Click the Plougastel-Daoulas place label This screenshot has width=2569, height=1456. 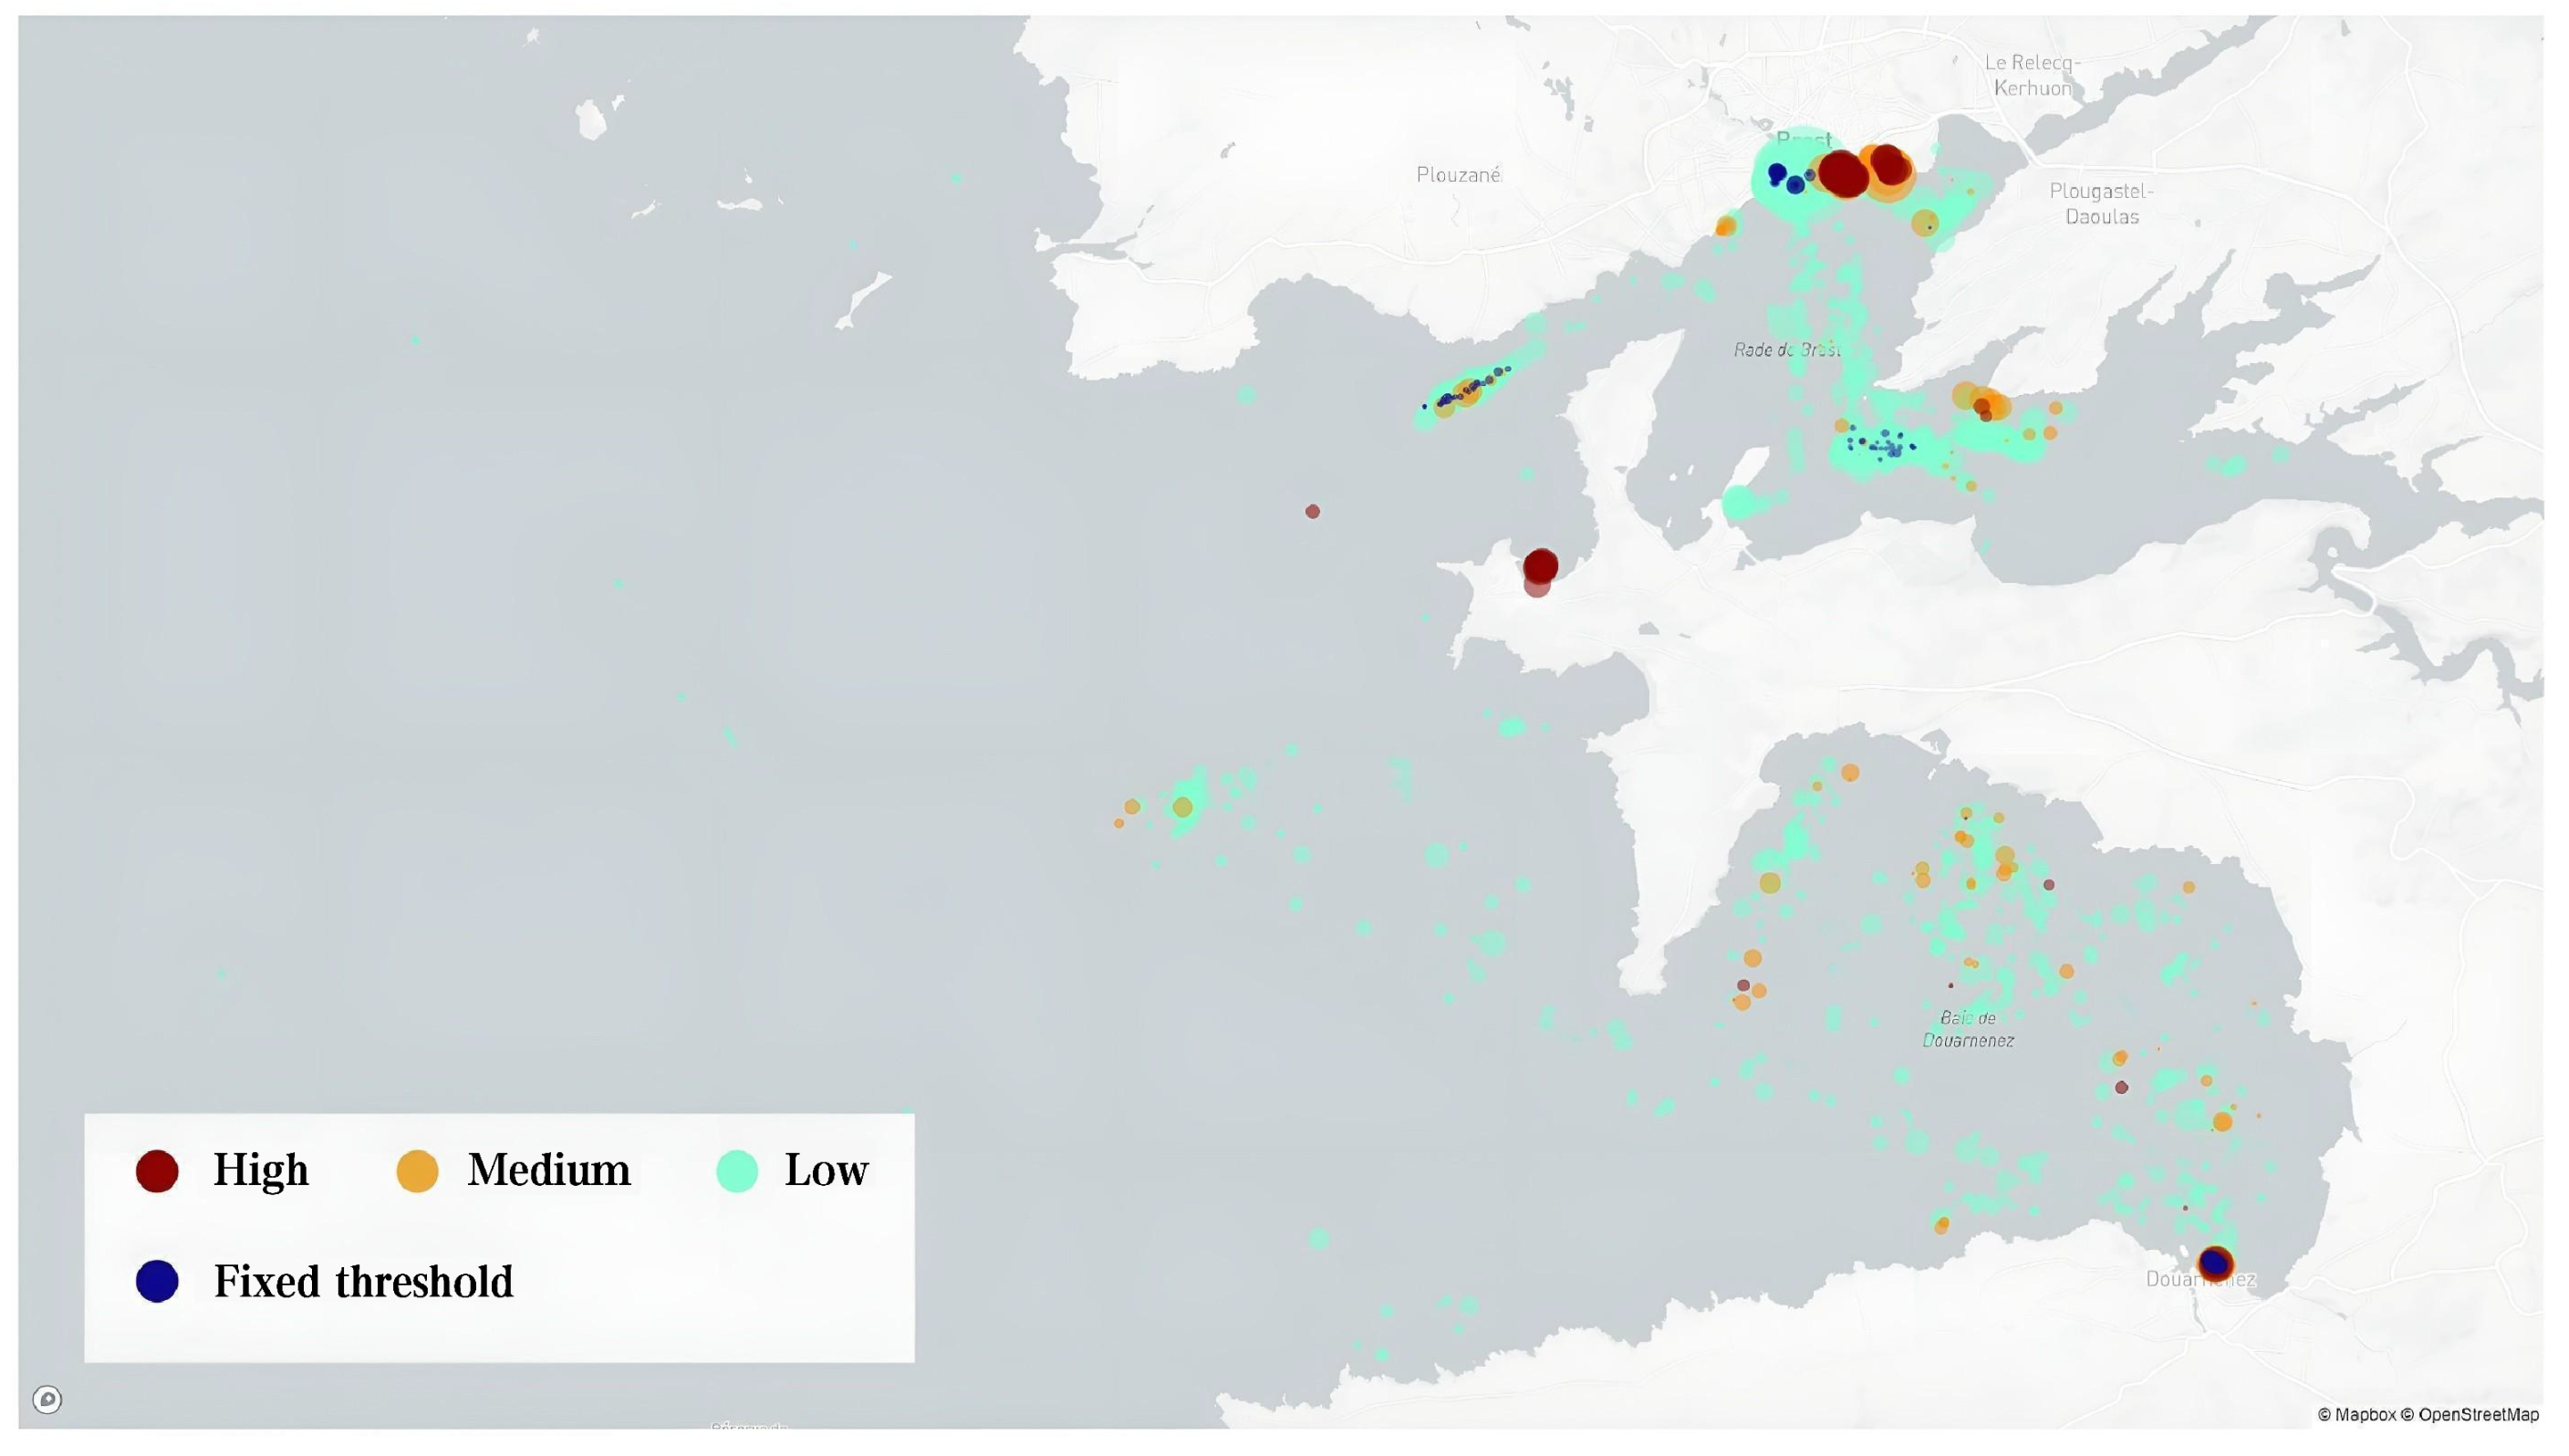(x=2101, y=203)
